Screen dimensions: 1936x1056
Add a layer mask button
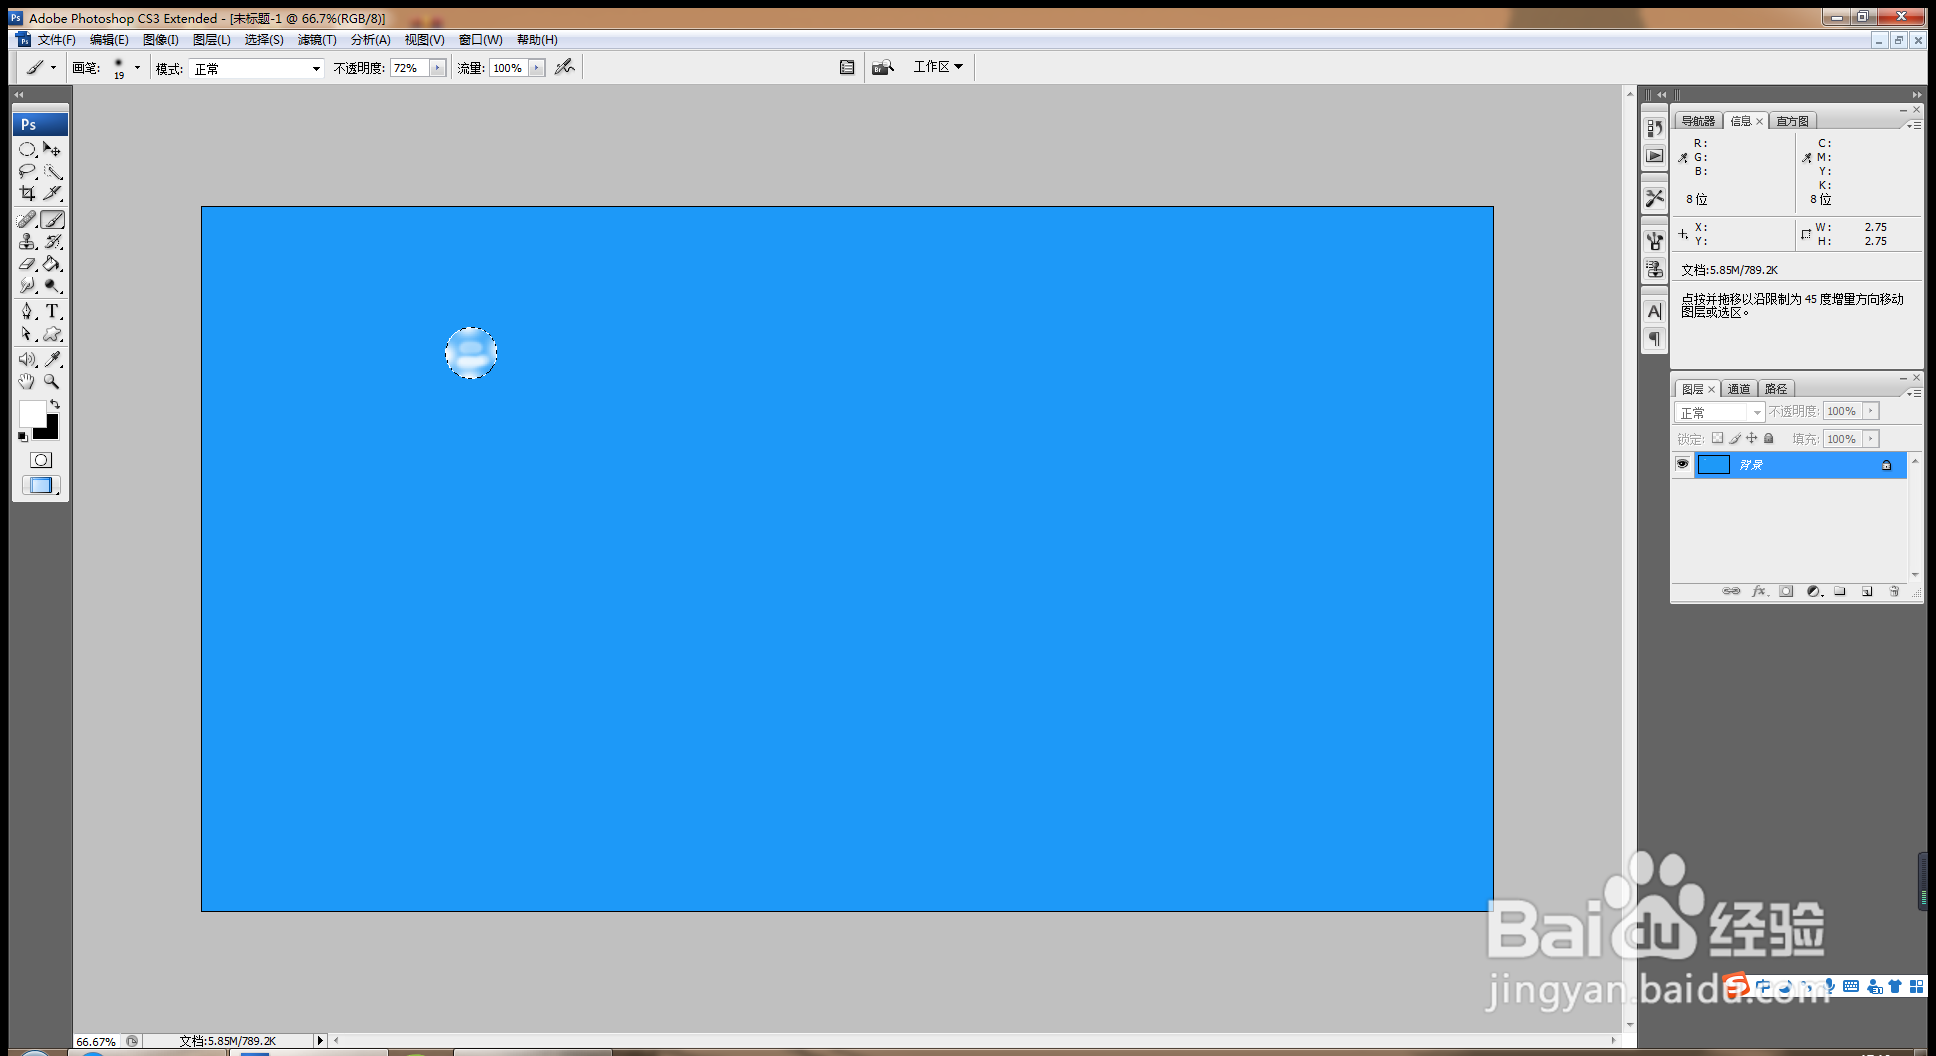[x=1786, y=592]
